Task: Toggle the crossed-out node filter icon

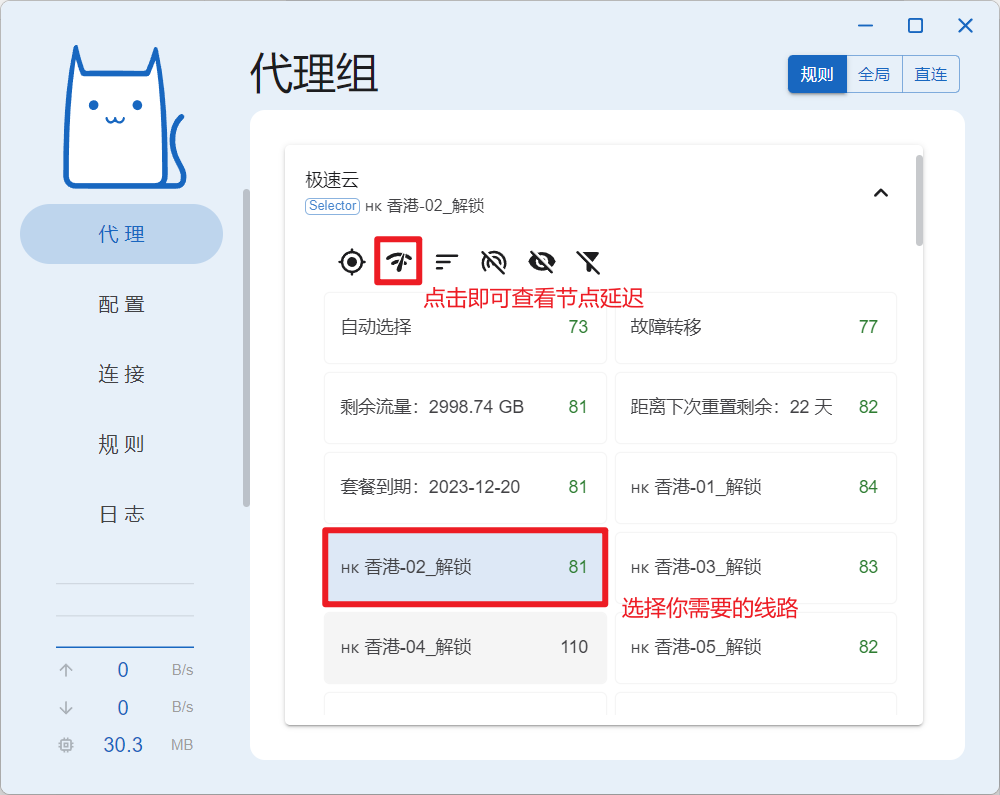Action: (x=589, y=262)
